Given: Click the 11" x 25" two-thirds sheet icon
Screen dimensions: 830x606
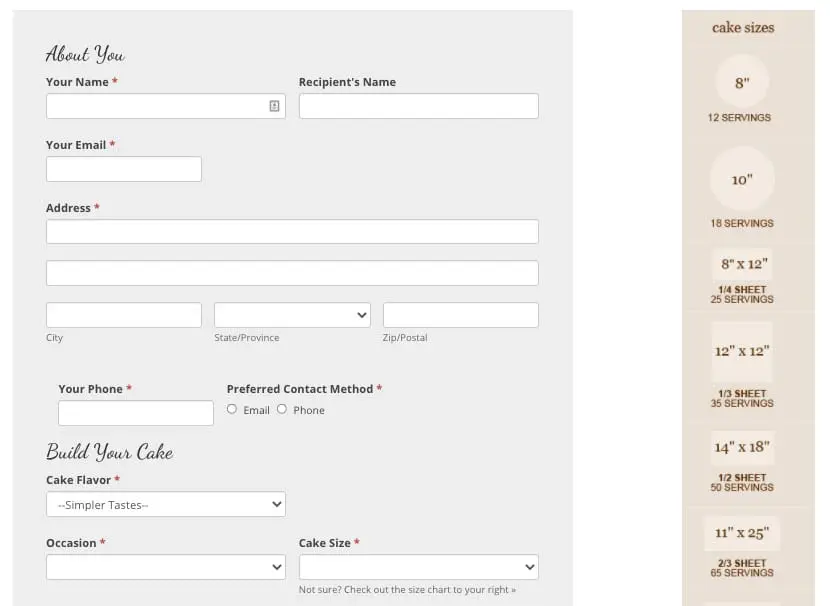Looking at the screenshot, I should point(741,533).
